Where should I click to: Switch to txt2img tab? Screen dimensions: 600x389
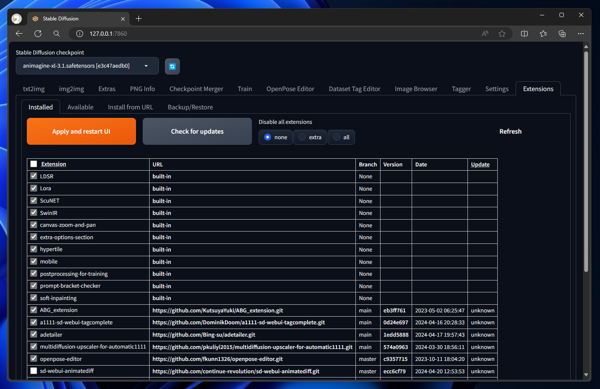click(34, 89)
